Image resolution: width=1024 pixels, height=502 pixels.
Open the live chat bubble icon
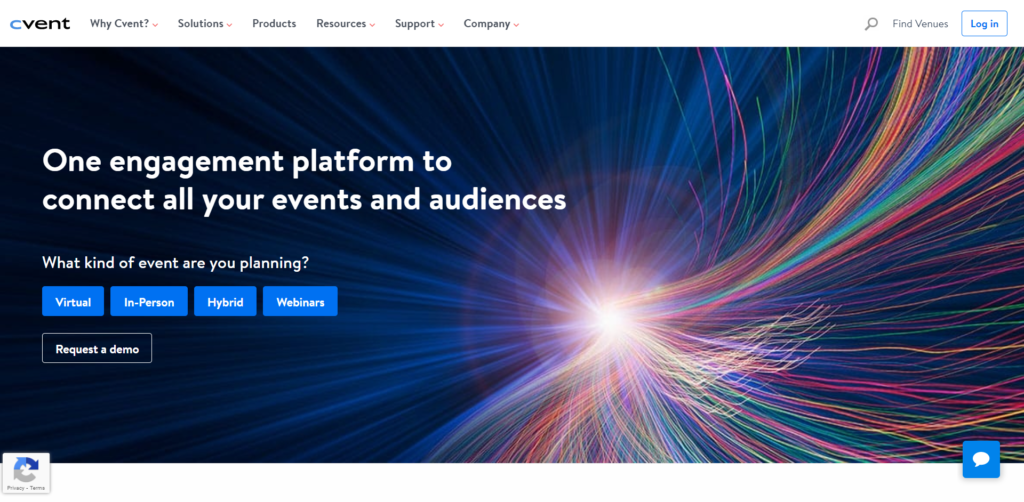(x=981, y=460)
